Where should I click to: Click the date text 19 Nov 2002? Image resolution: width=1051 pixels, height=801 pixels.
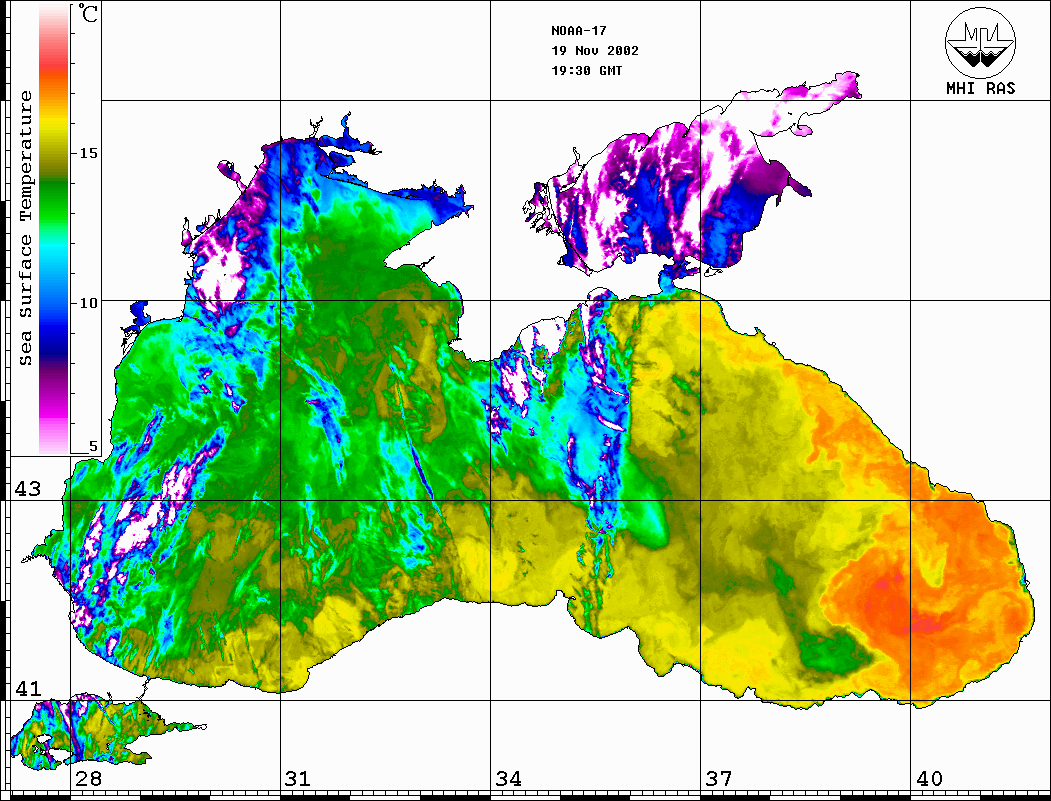pos(595,51)
